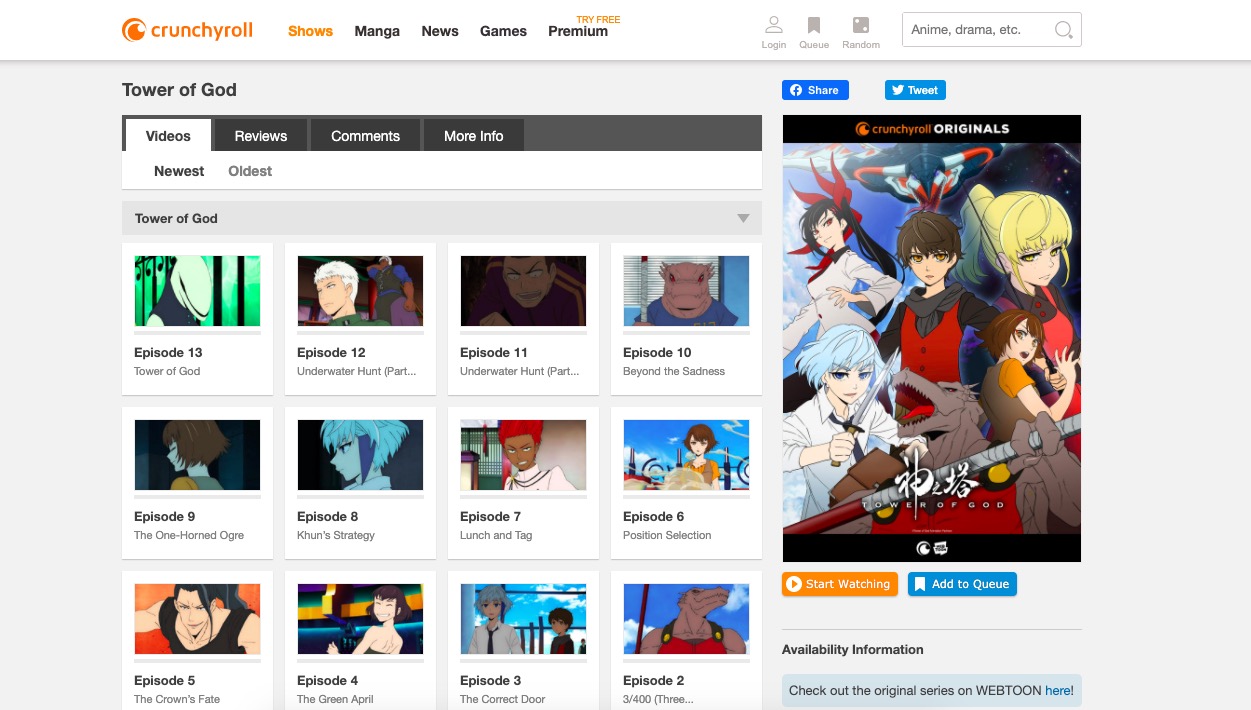Click the search magnifier icon

[1063, 29]
